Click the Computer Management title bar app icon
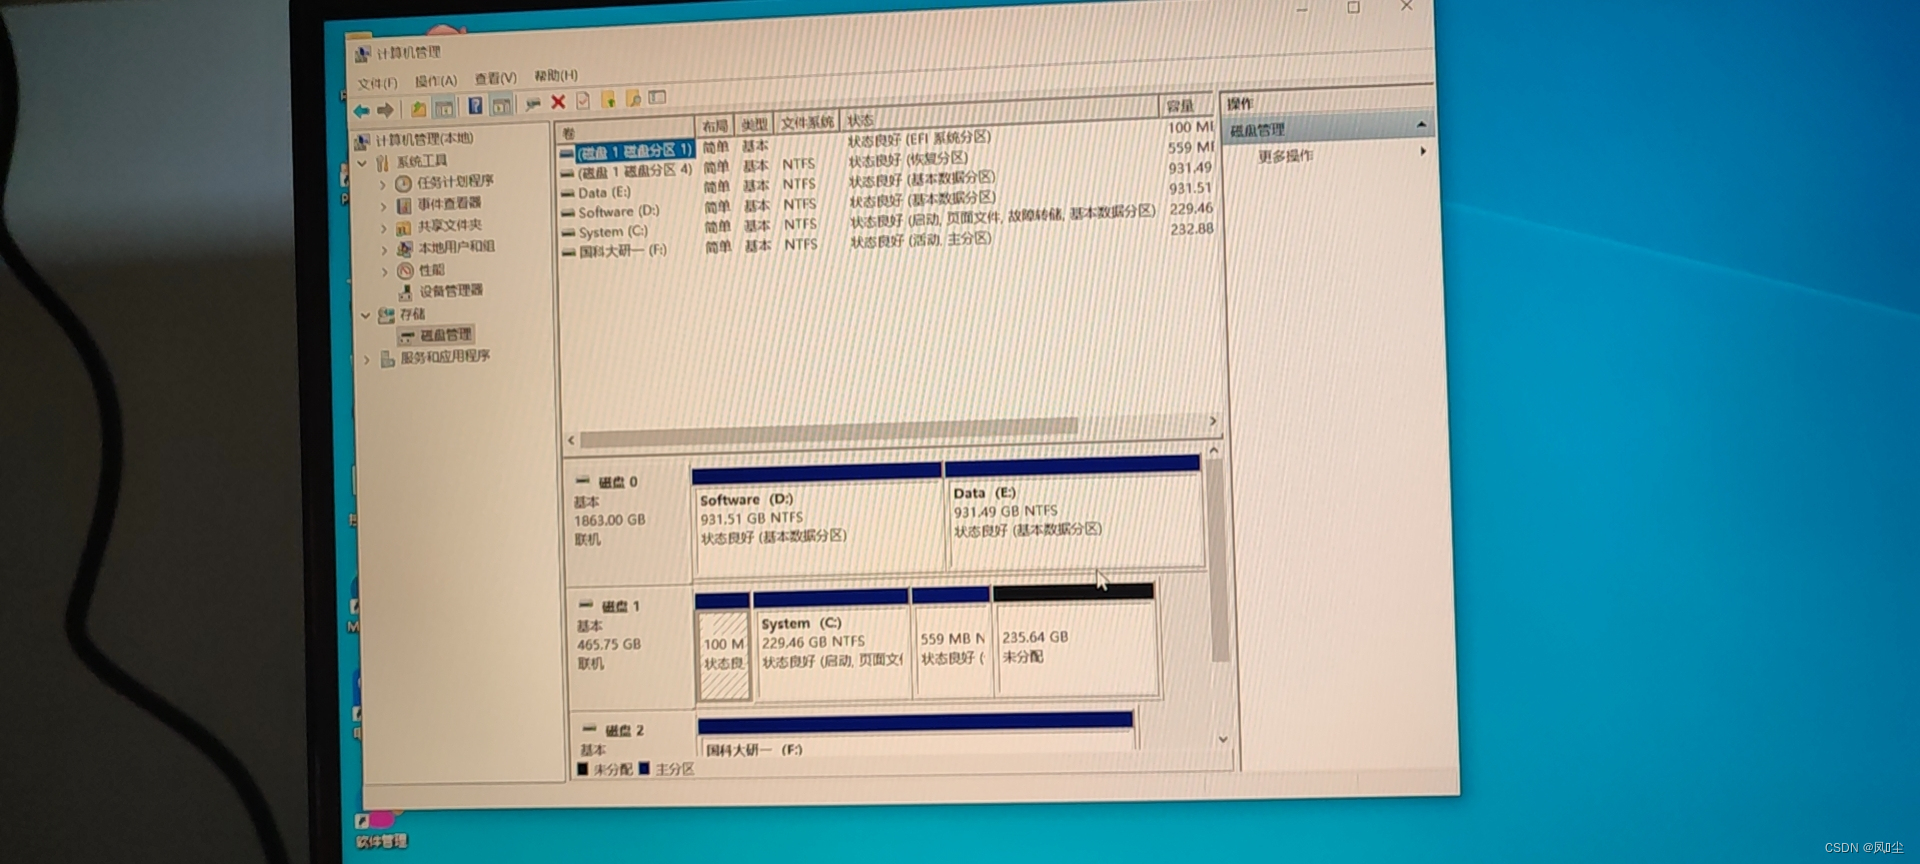 click(x=362, y=54)
